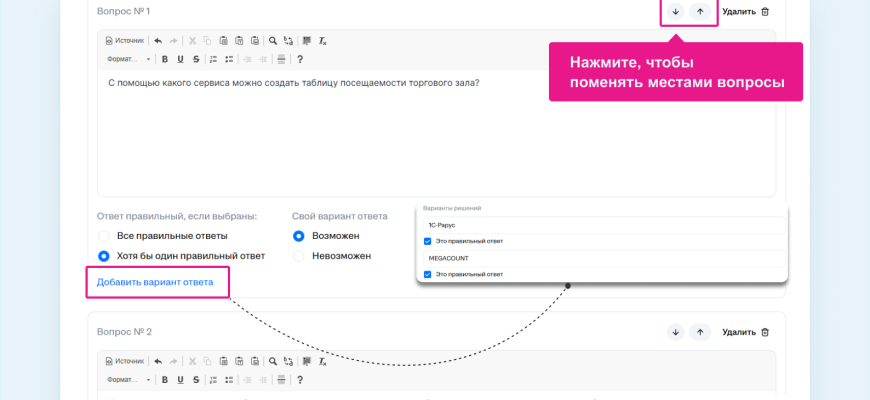Screen dimensions: 870x400
Task: Apply Strikethrough in Question 1 editor
Action: click(x=195, y=59)
